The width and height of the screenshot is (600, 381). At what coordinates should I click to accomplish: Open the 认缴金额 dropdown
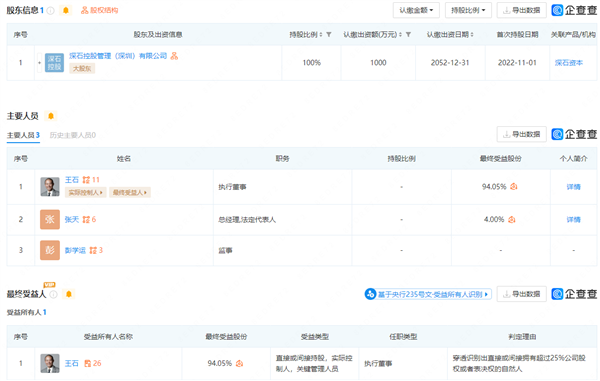point(416,10)
